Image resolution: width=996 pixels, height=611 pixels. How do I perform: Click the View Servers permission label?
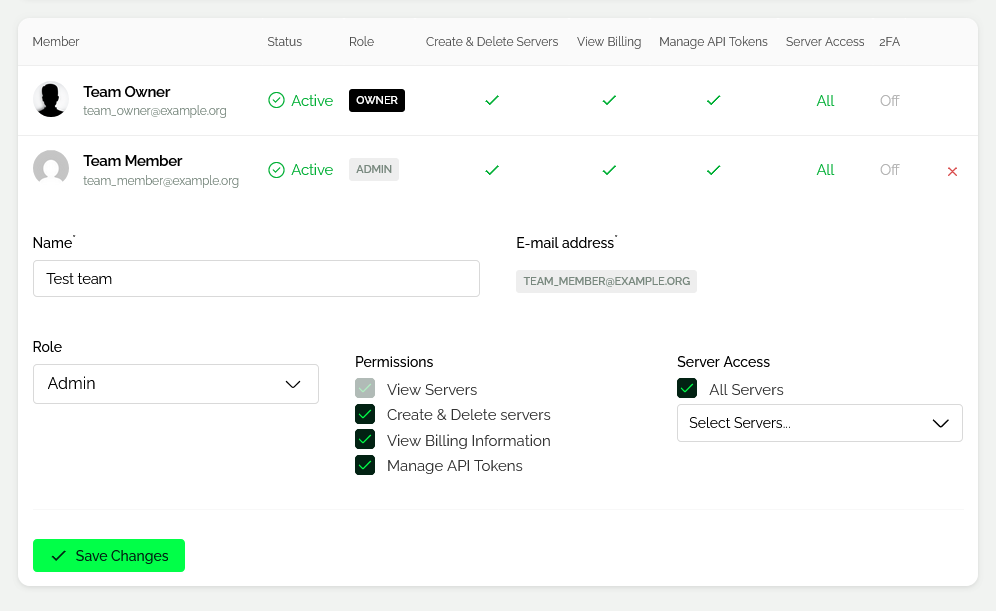pyautogui.click(x=432, y=389)
